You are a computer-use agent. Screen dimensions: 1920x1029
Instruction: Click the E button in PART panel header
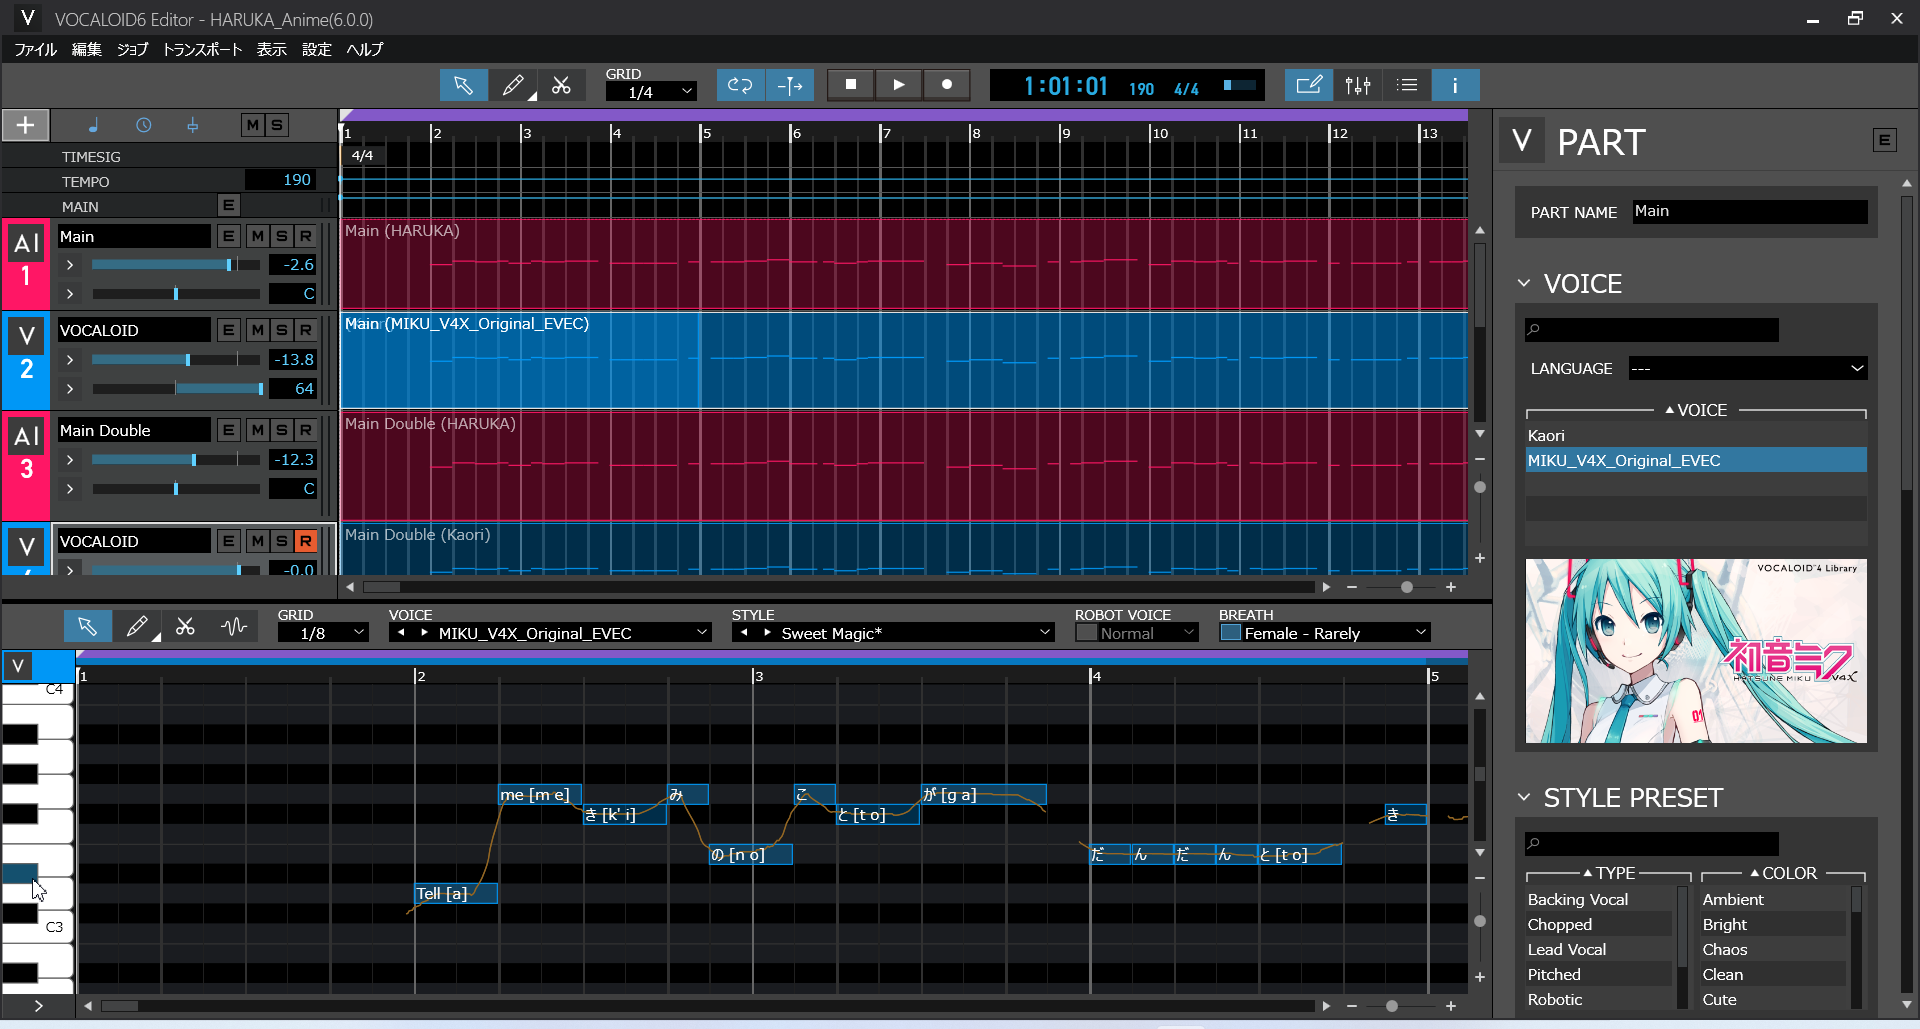[1884, 140]
